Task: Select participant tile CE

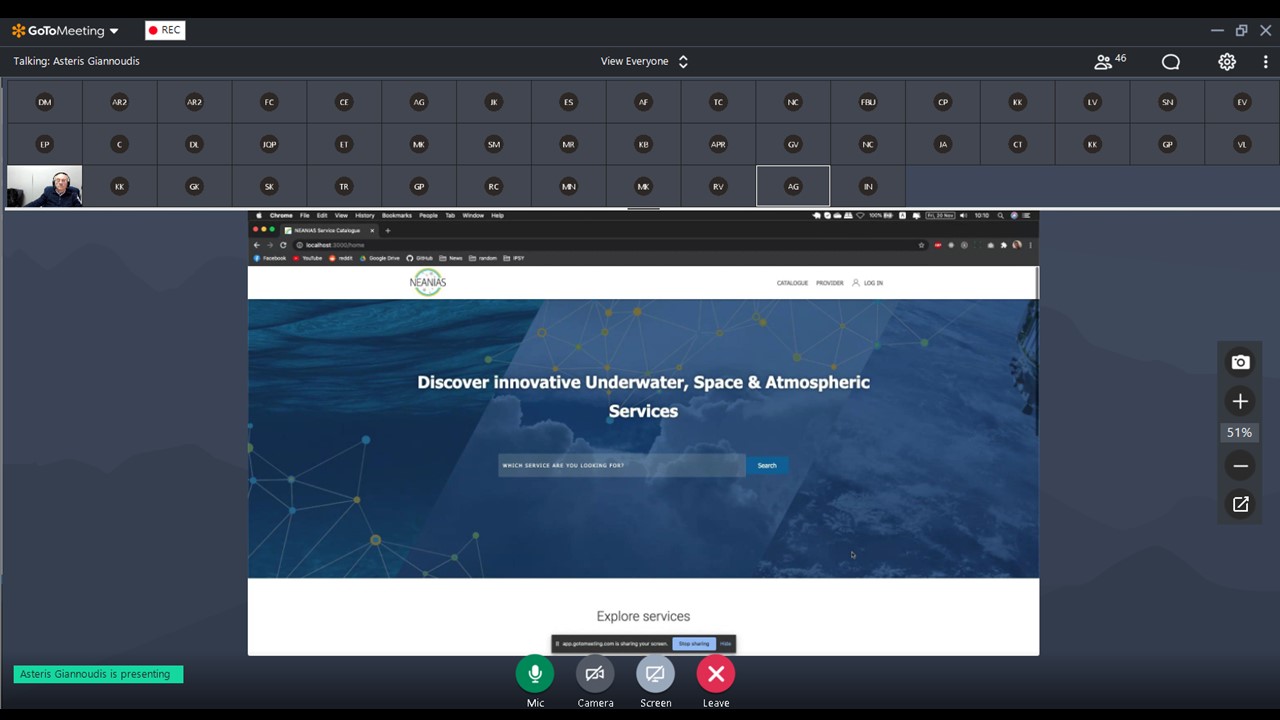Action: pos(344,102)
